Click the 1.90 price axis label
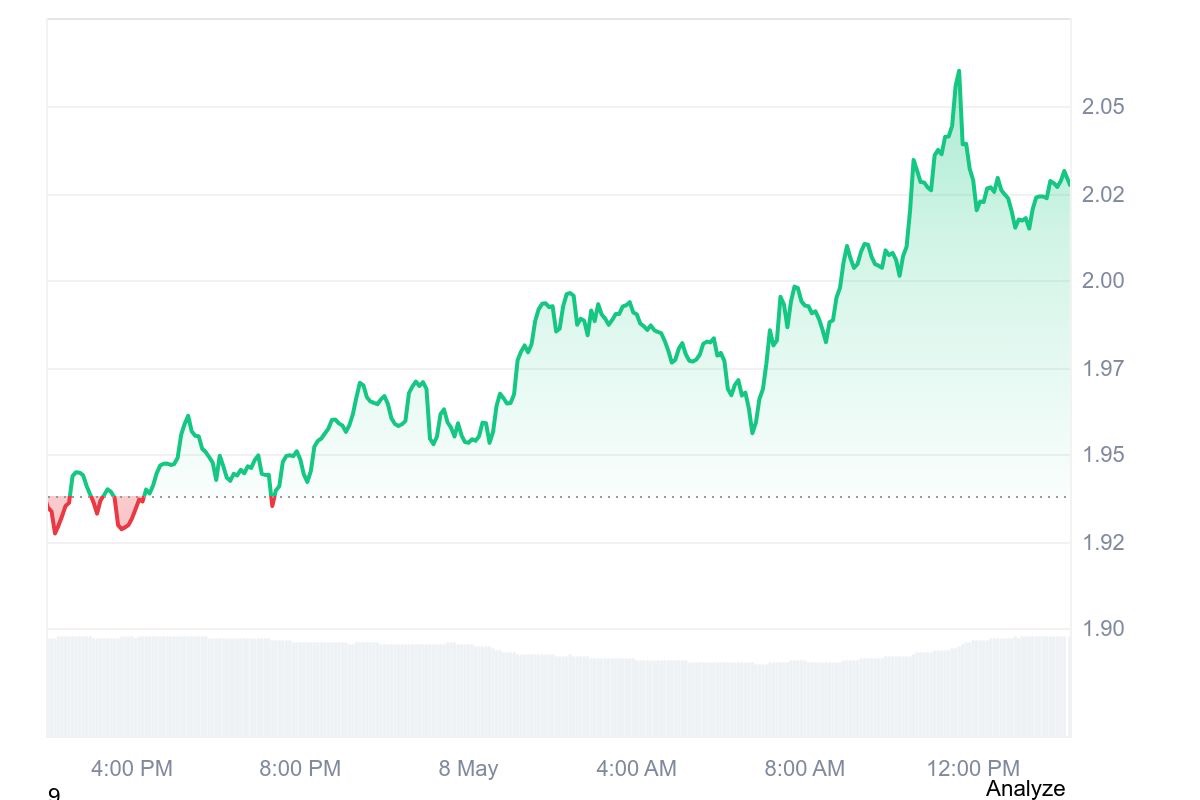This screenshot has height=800, width=1200. click(1103, 629)
